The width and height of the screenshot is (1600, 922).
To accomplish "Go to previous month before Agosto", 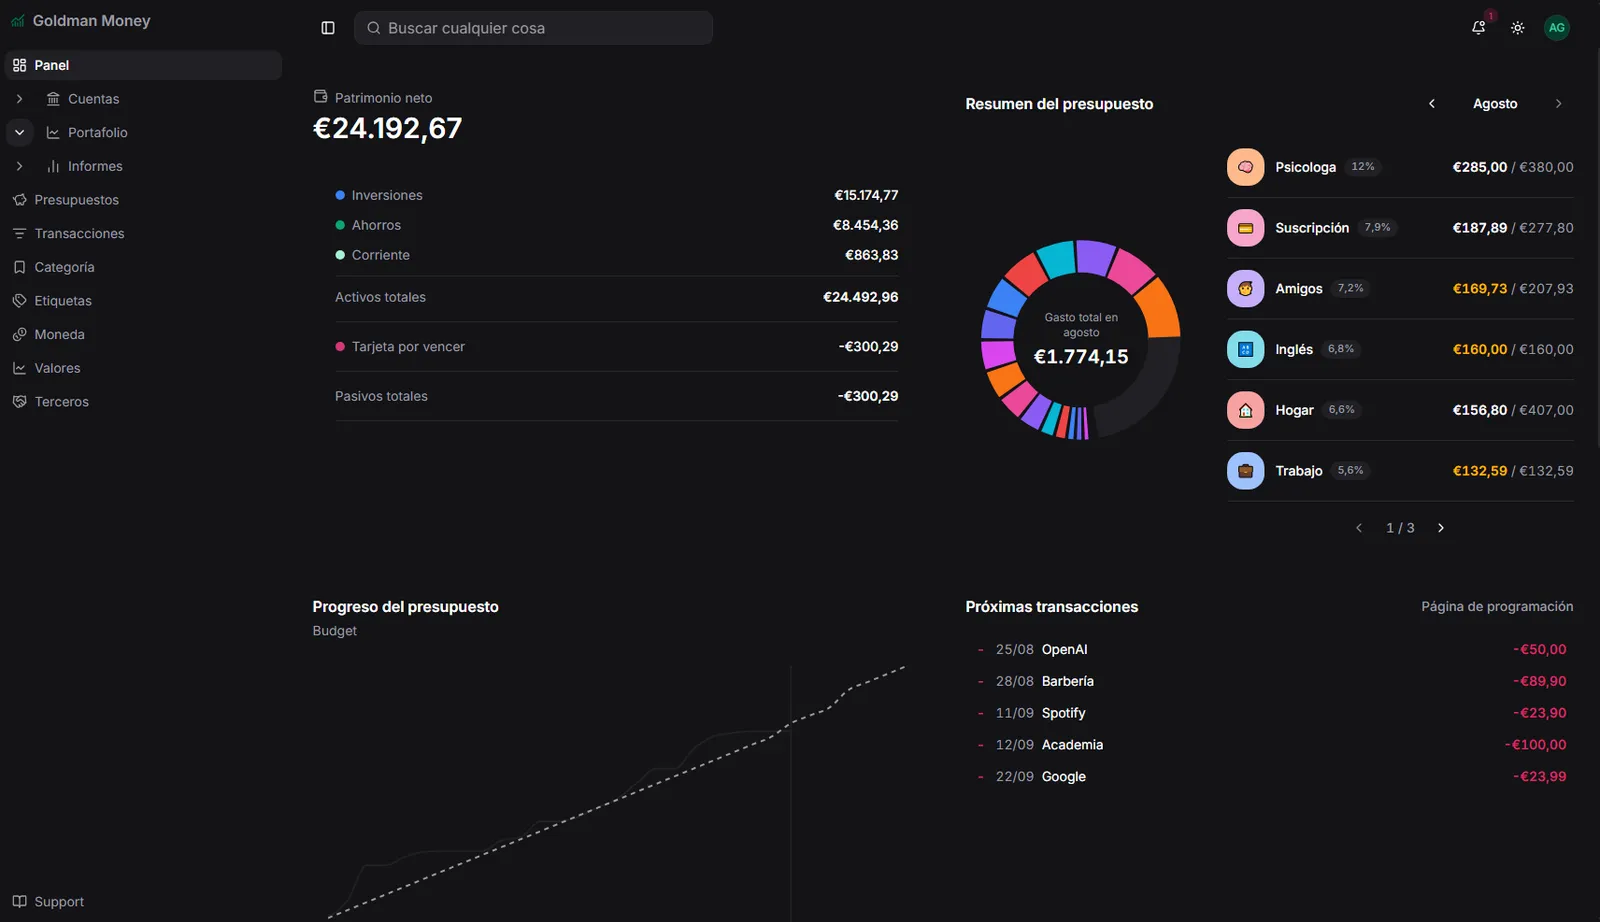I will (1432, 104).
